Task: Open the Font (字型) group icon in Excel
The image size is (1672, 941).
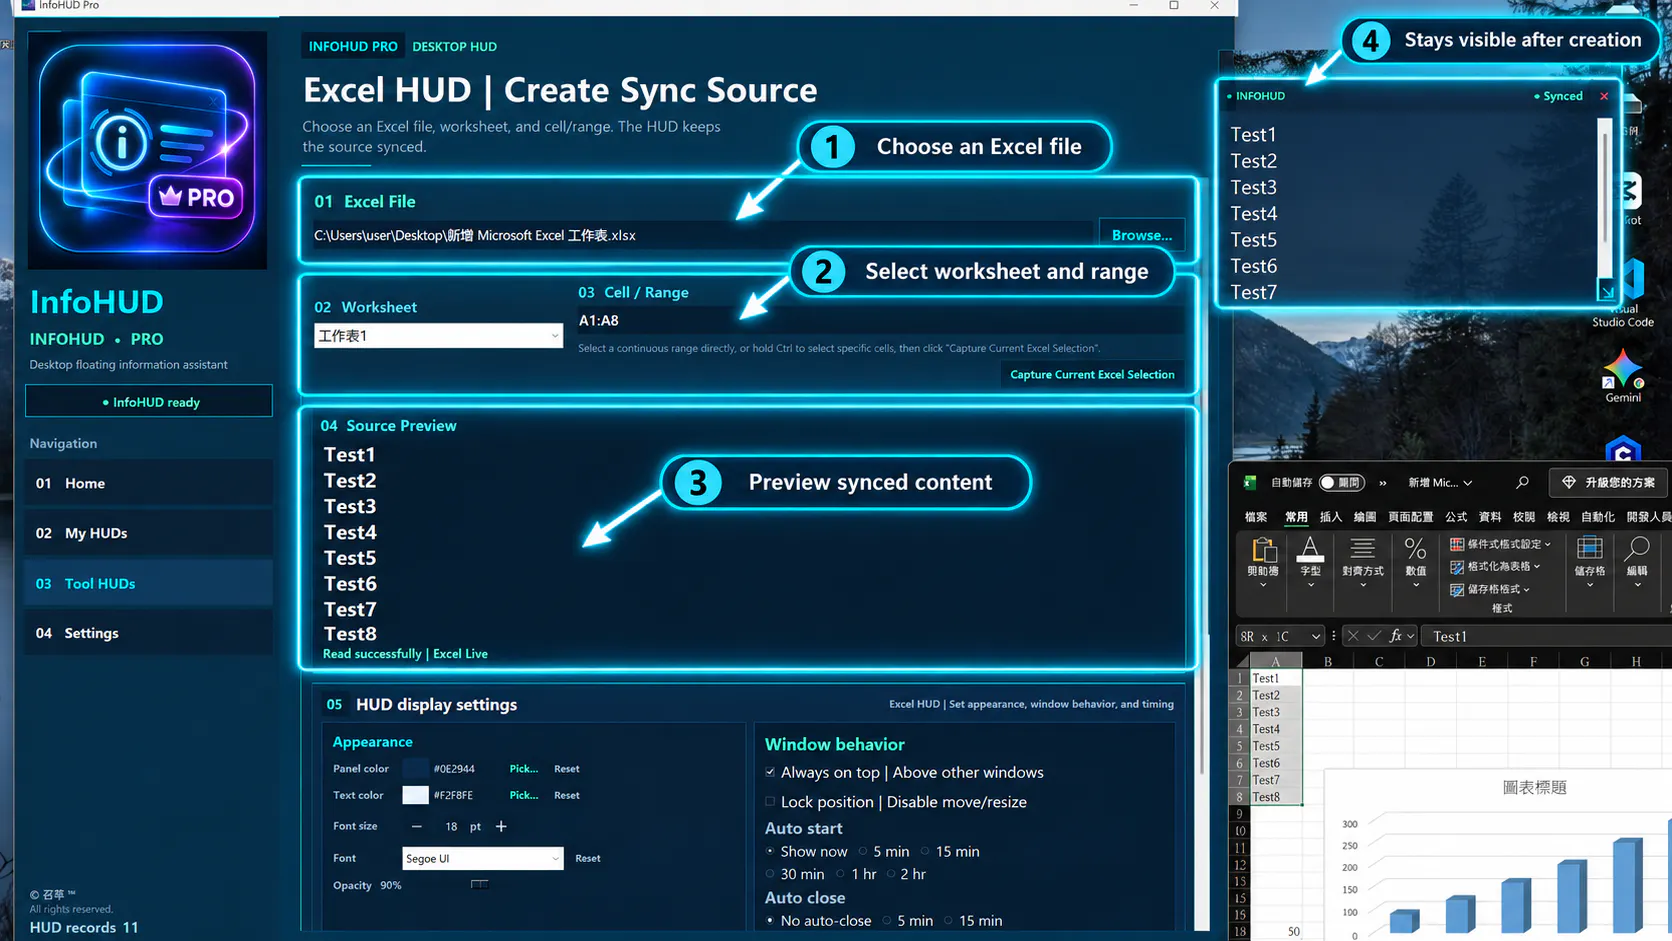Action: [1310, 549]
